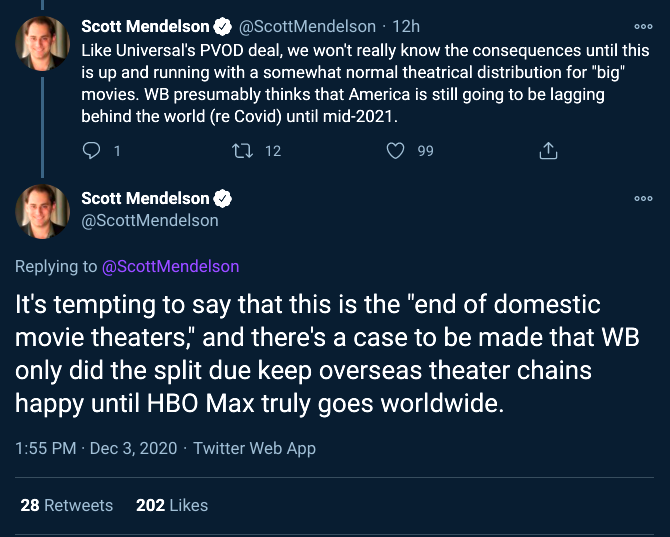Image resolution: width=670 pixels, height=537 pixels.
Task: View the 202 Likes list
Action: click(x=172, y=505)
